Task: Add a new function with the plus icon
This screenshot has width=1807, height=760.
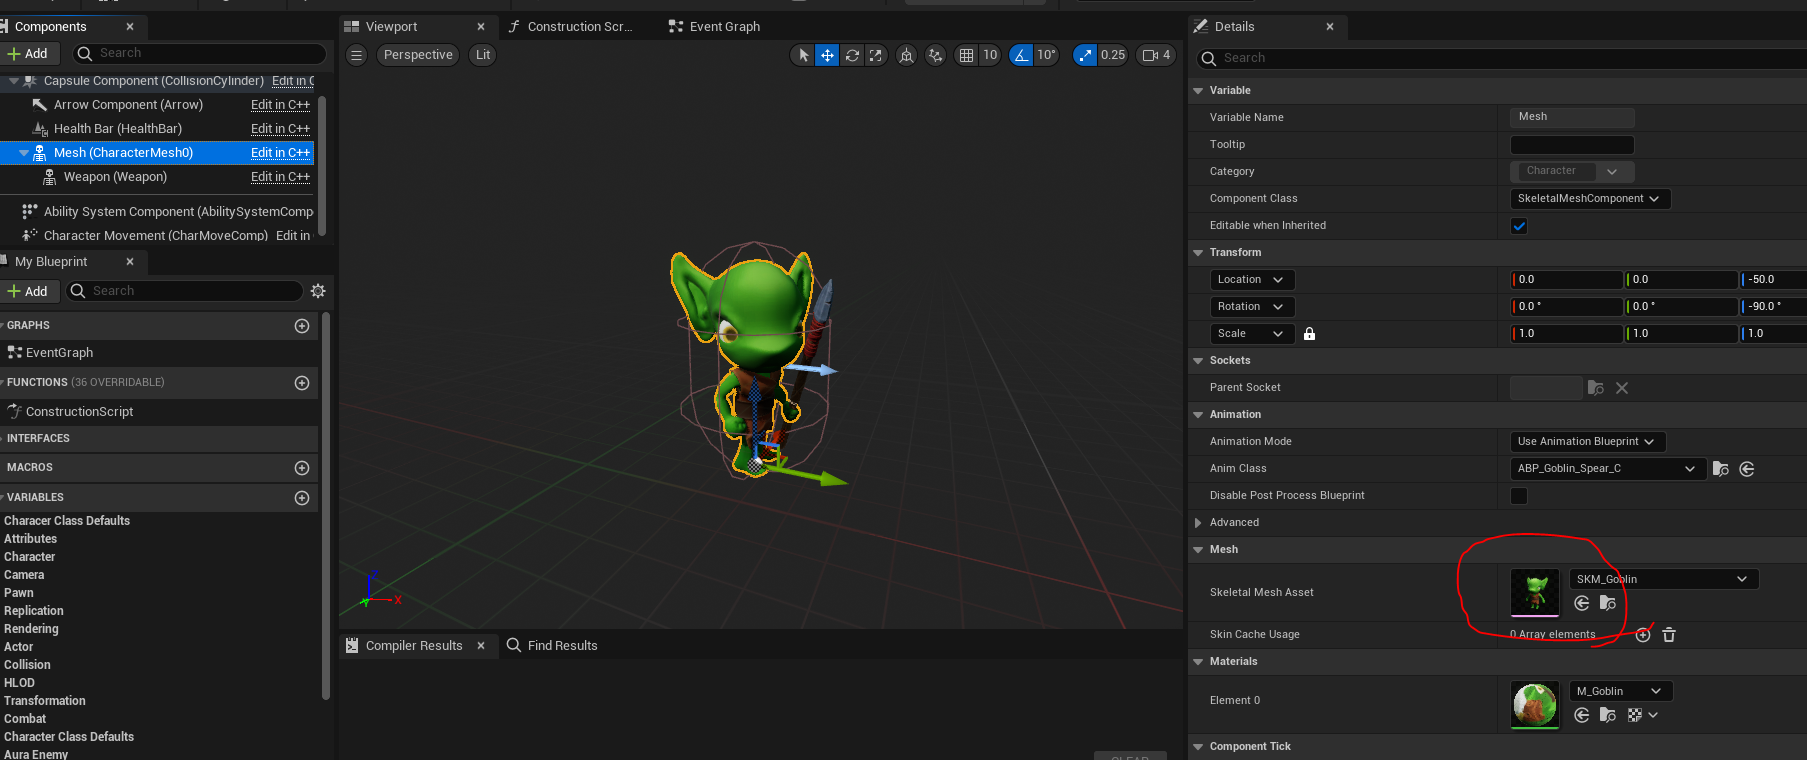Action: coord(302,383)
